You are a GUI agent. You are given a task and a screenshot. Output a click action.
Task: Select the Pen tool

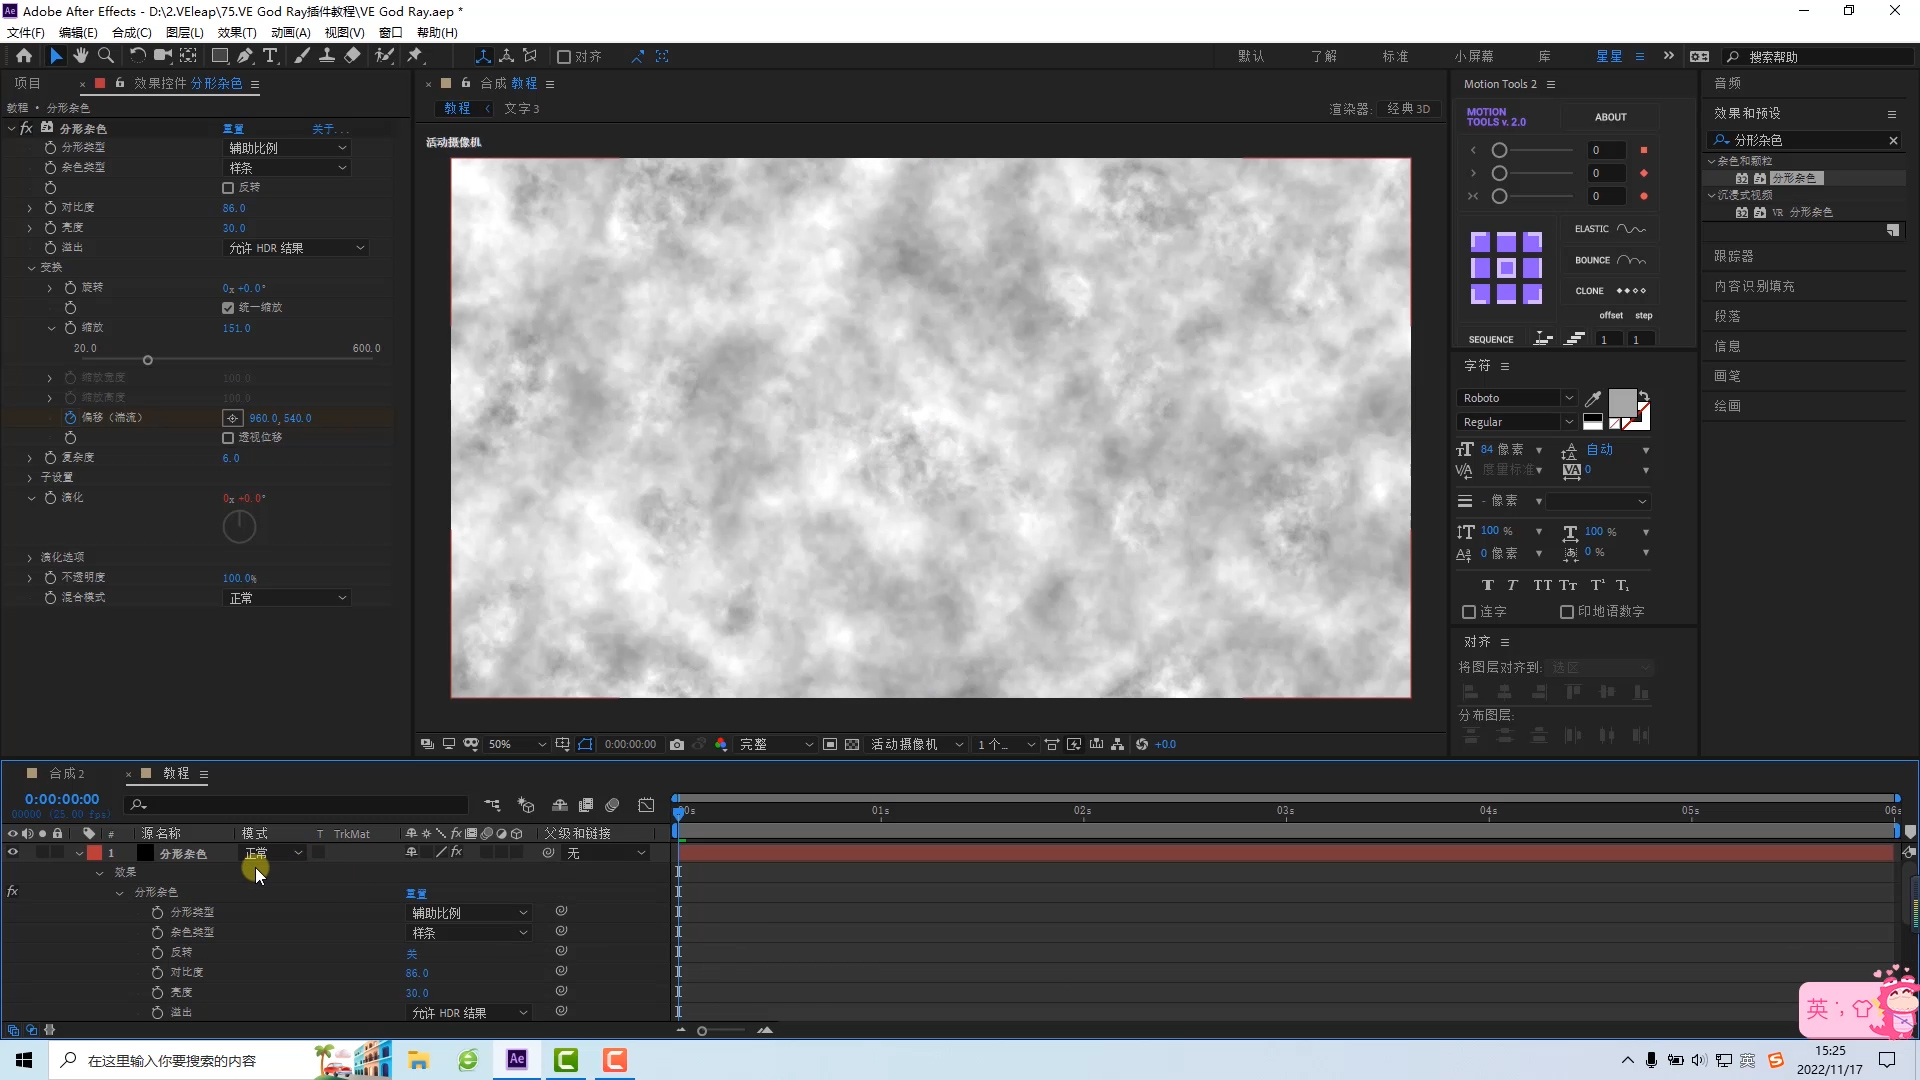(x=245, y=56)
